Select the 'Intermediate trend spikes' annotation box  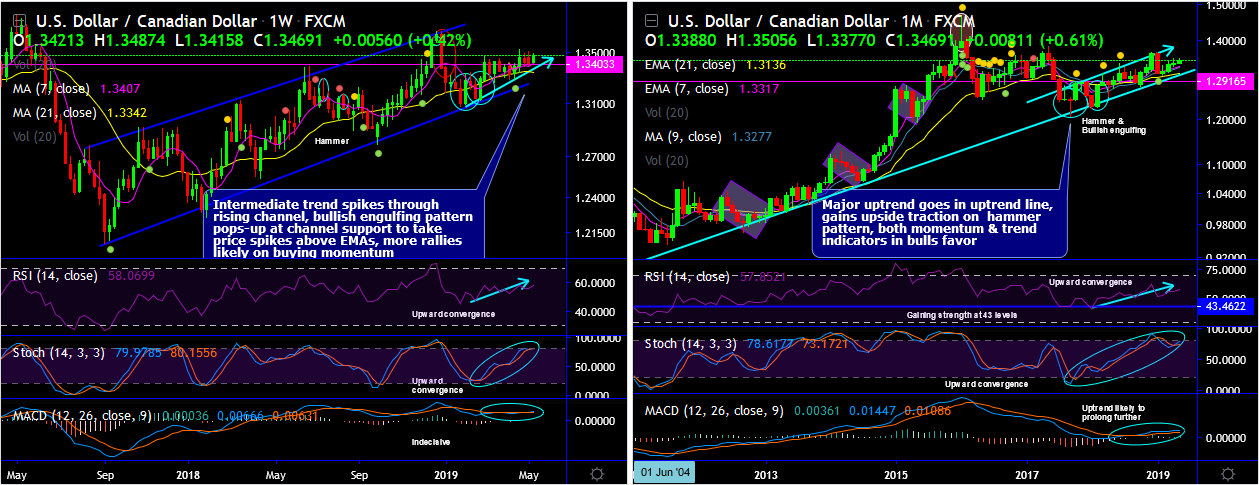pos(346,226)
